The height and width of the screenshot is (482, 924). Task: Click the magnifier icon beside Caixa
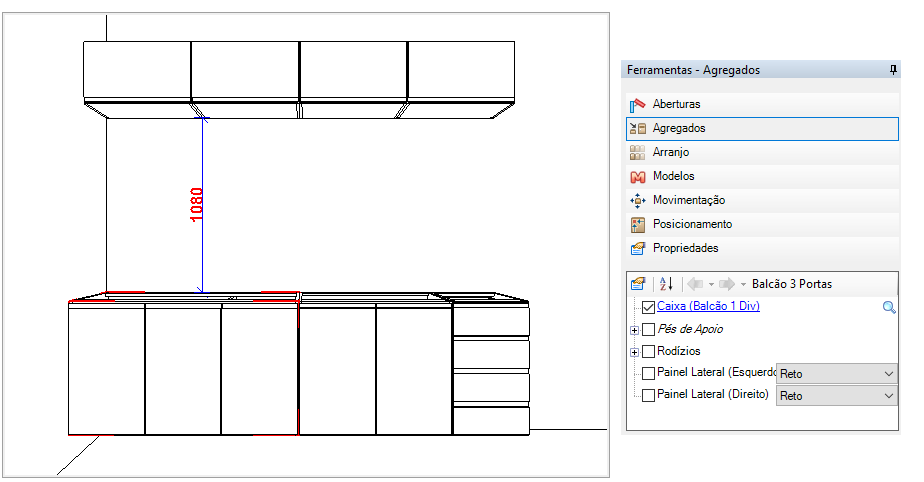point(889,307)
